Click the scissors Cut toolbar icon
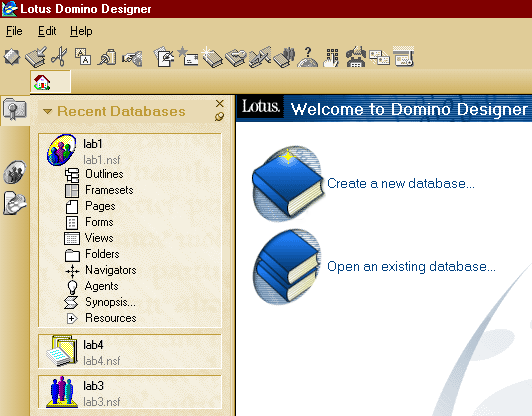This screenshot has width=532, height=416. (x=59, y=56)
